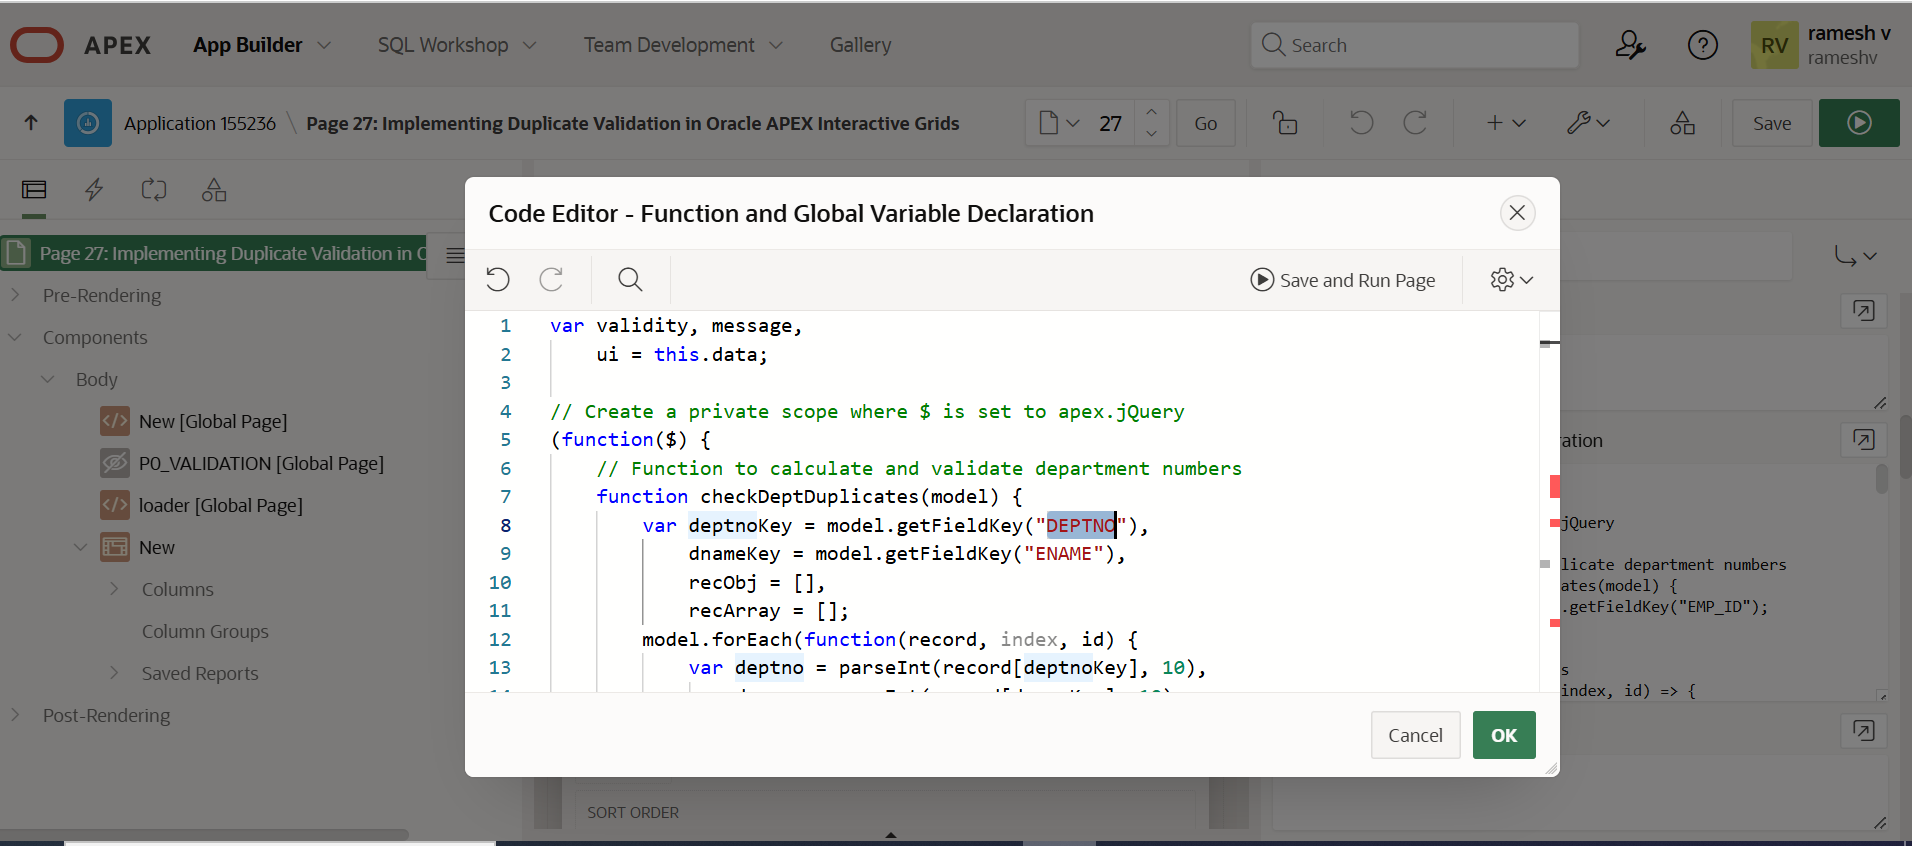This screenshot has width=1912, height=846.
Task: Click the Cancel button
Action: coord(1415,735)
